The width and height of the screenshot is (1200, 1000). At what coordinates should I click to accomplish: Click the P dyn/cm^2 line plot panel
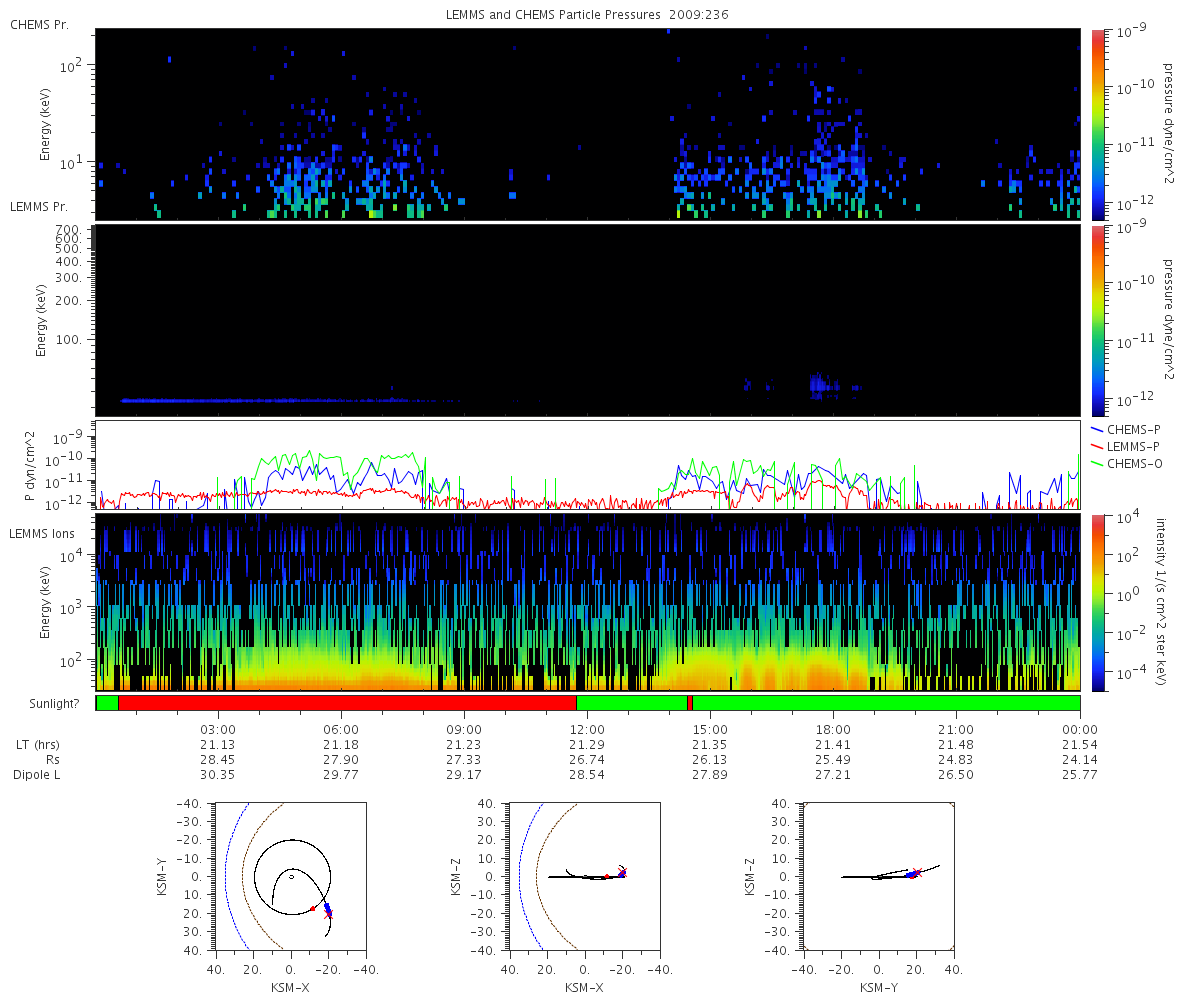pos(588,465)
